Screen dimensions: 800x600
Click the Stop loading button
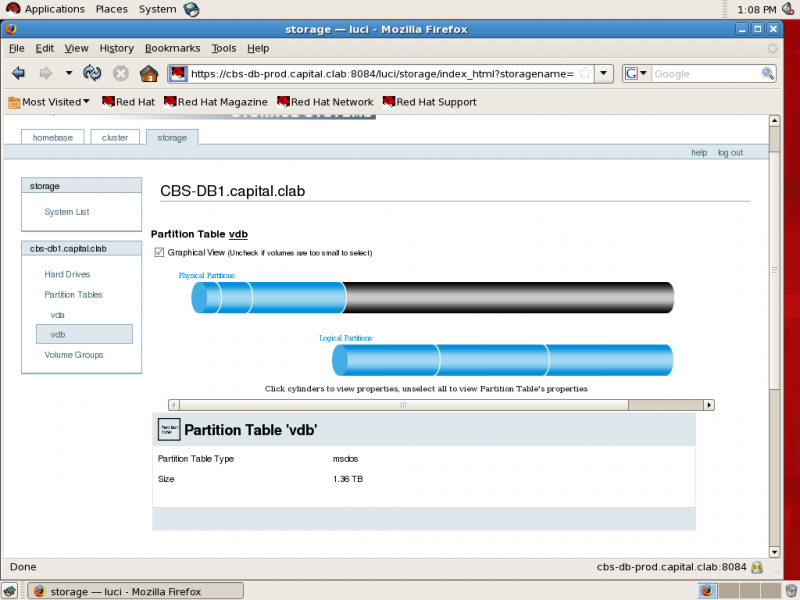point(120,73)
